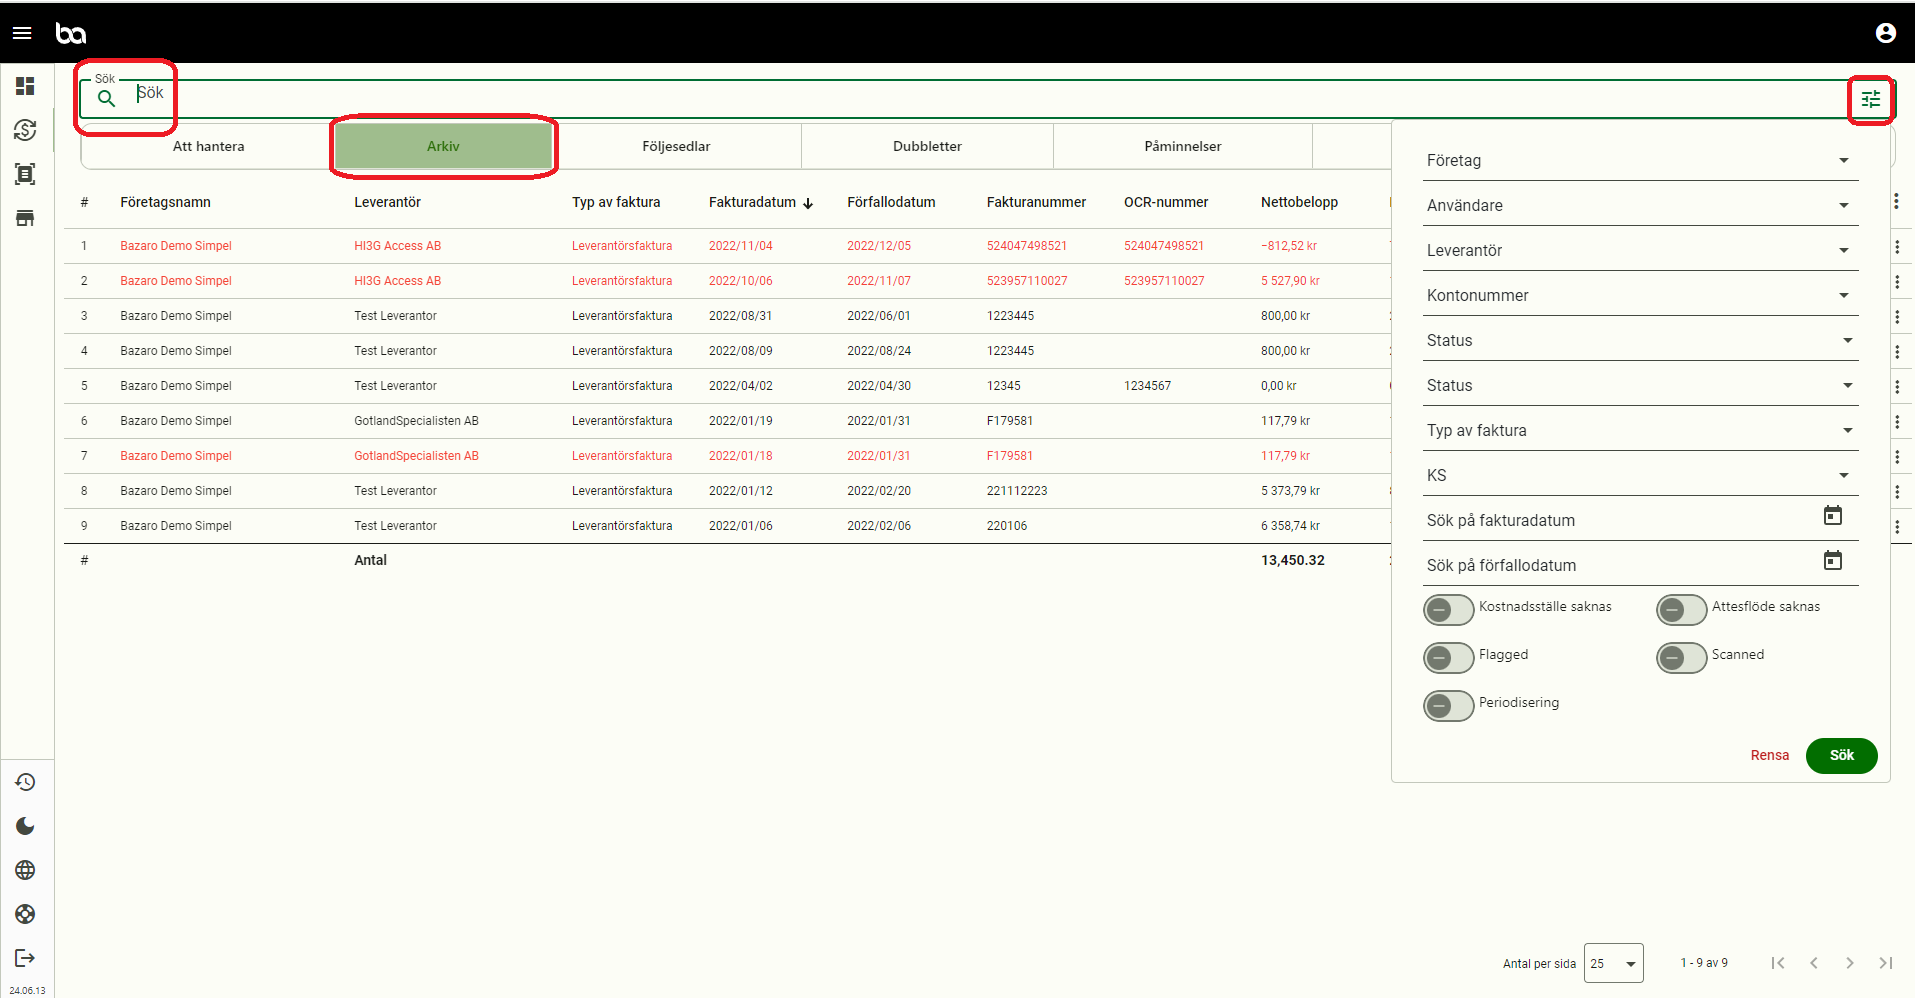Switch to the Att hantera tab
This screenshot has height=998, width=1915.
pyautogui.click(x=208, y=146)
